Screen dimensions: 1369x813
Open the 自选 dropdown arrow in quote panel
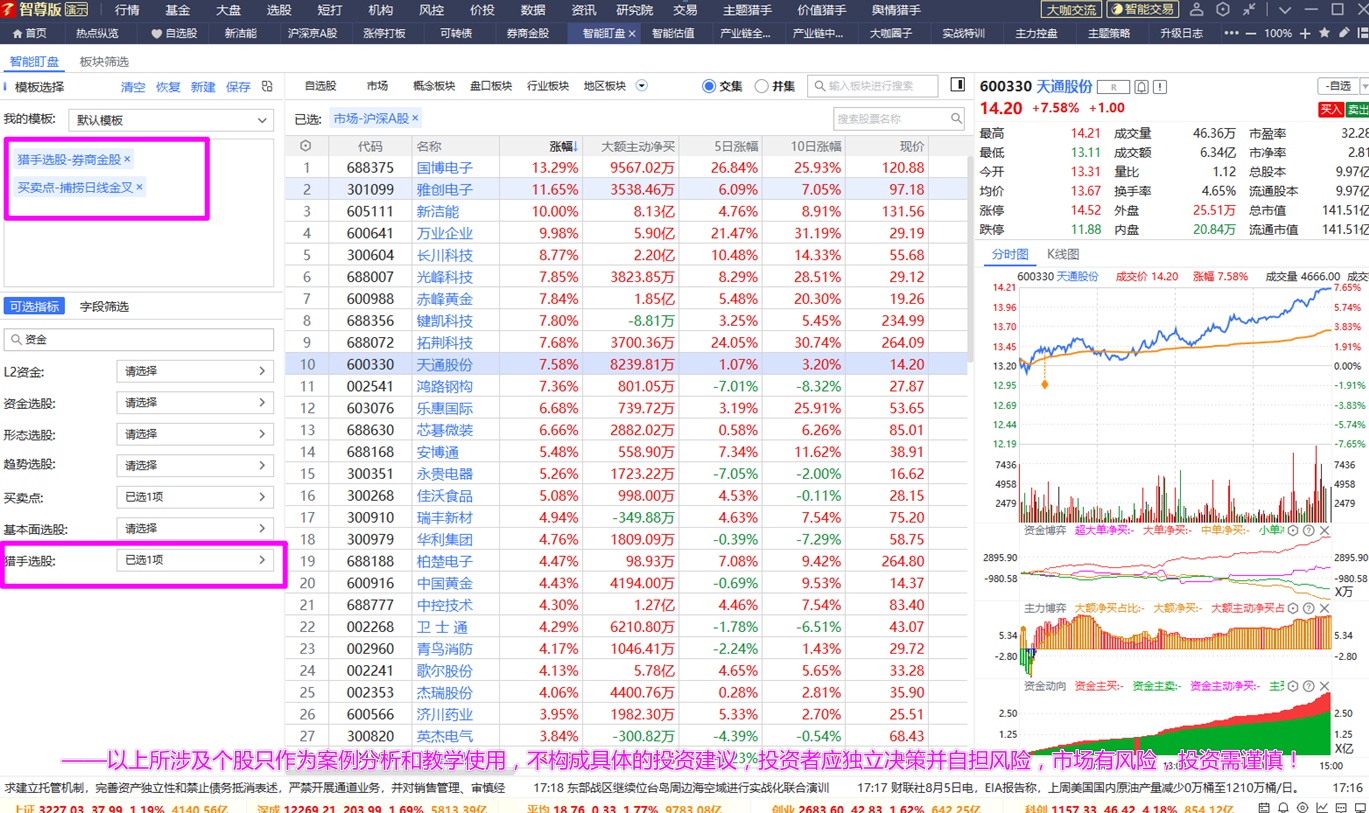(x=1364, y=87)
